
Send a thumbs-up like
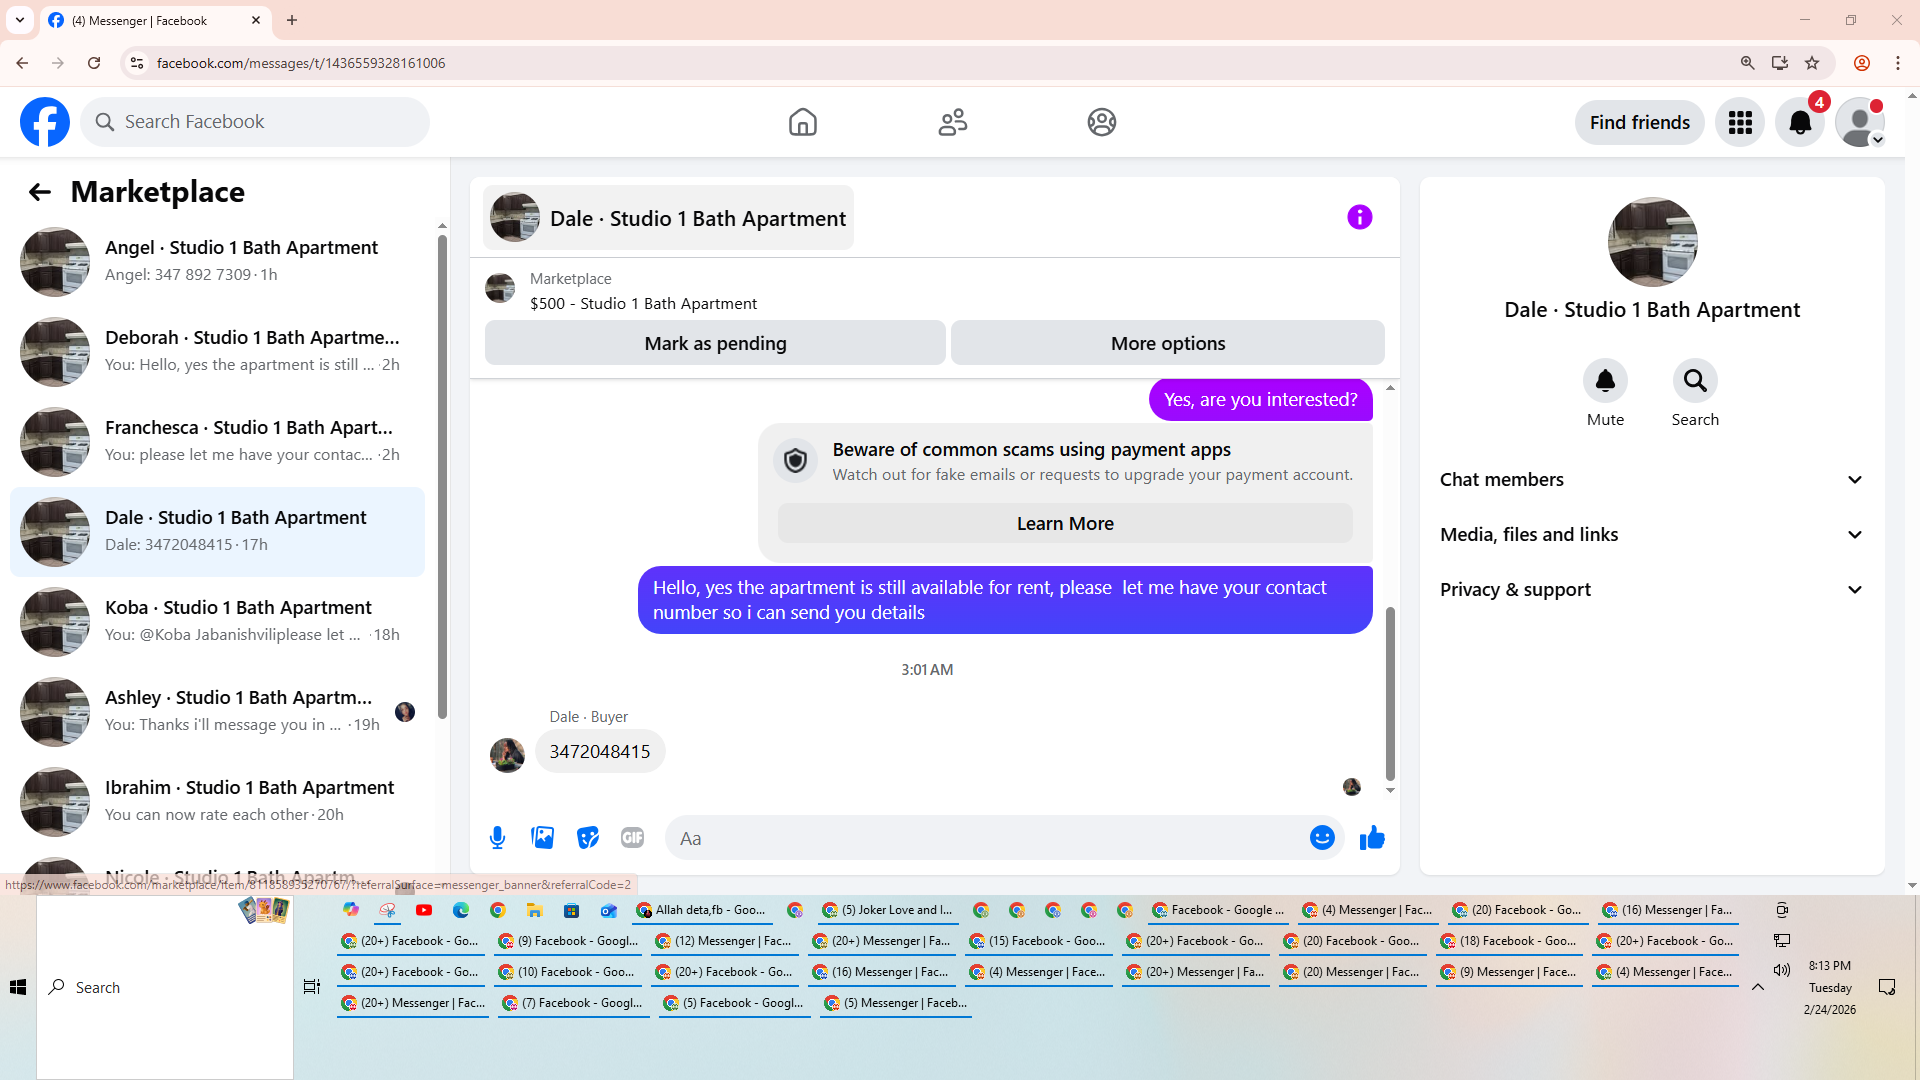pos(1372,838)
